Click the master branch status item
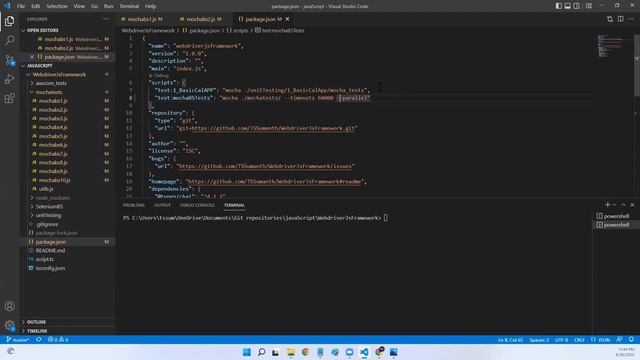 [18, 340]
